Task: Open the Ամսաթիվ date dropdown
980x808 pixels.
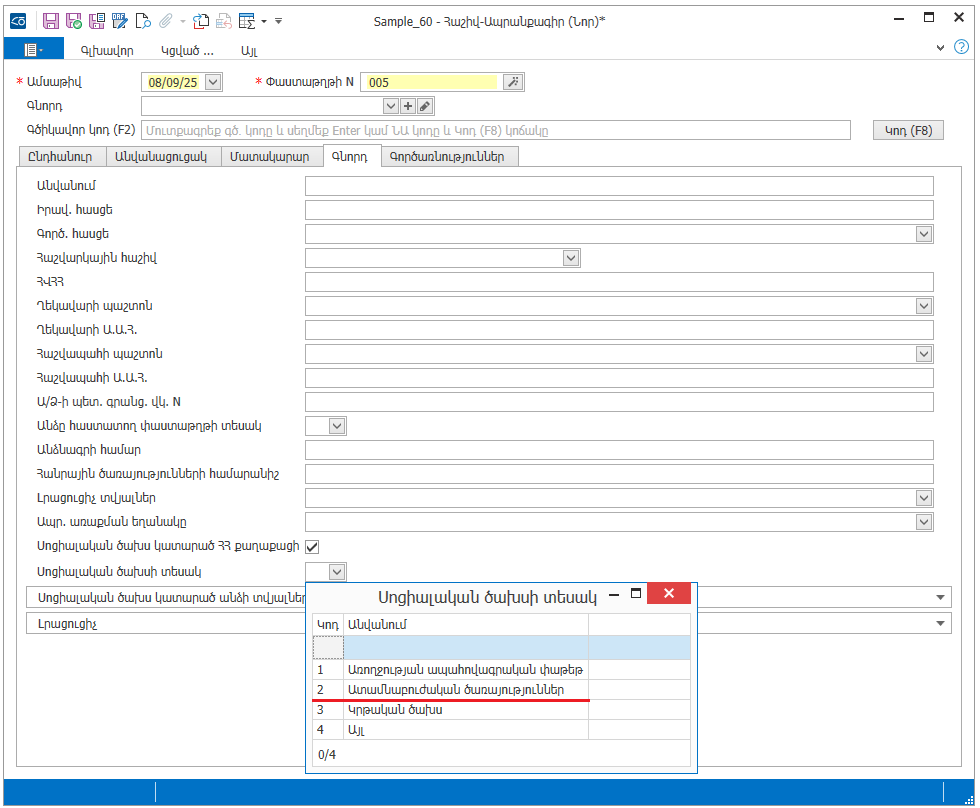Action: pos(212,82)
